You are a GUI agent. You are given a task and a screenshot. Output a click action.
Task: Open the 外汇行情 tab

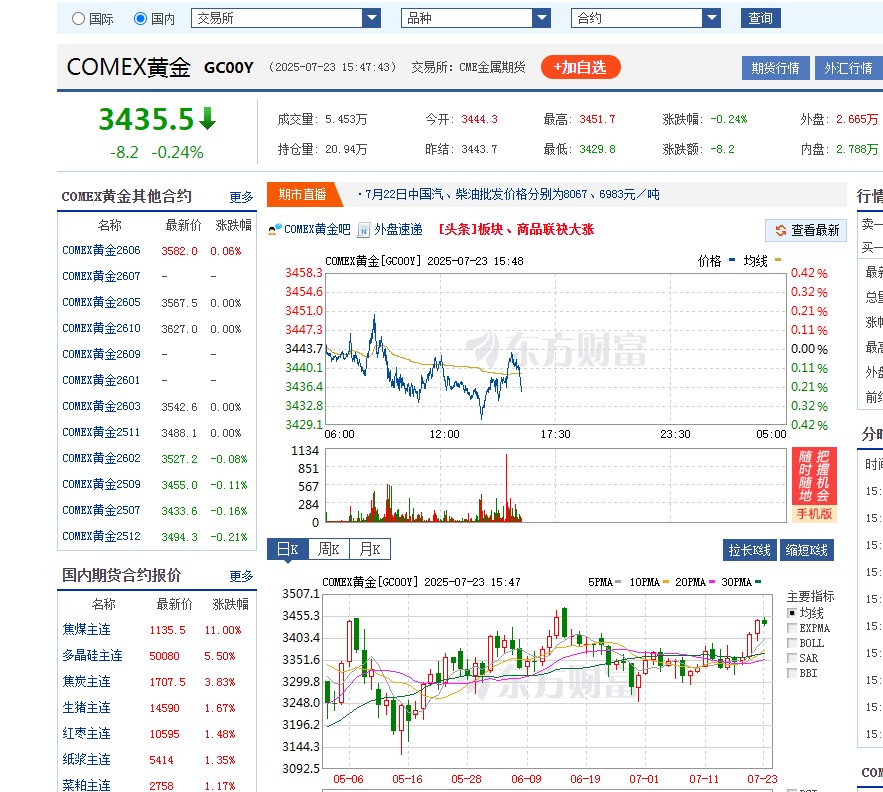coord(849,68)
